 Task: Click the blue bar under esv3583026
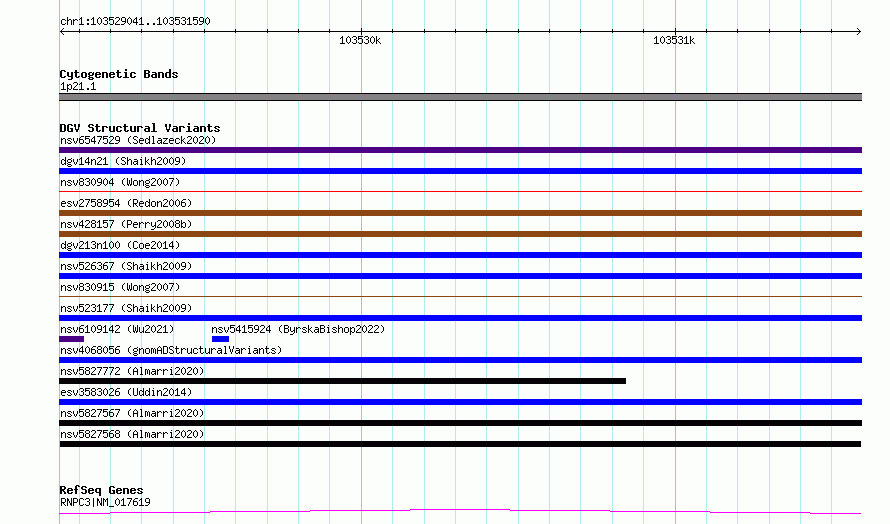460,402
